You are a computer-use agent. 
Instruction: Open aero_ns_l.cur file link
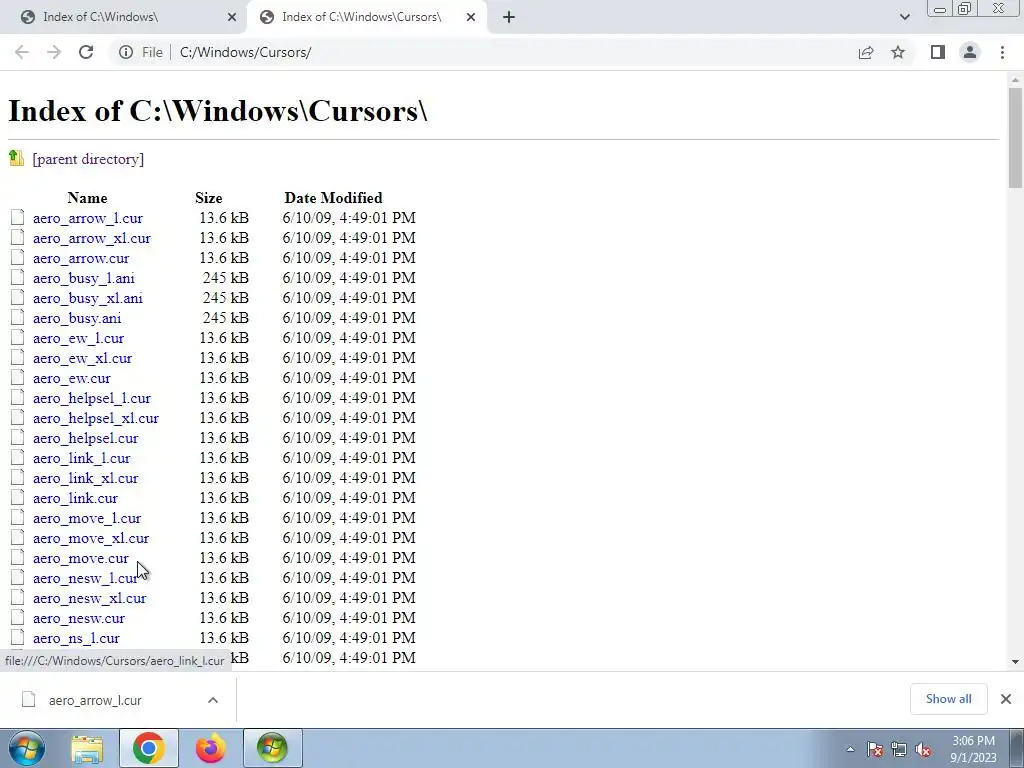tap(76, 639)
